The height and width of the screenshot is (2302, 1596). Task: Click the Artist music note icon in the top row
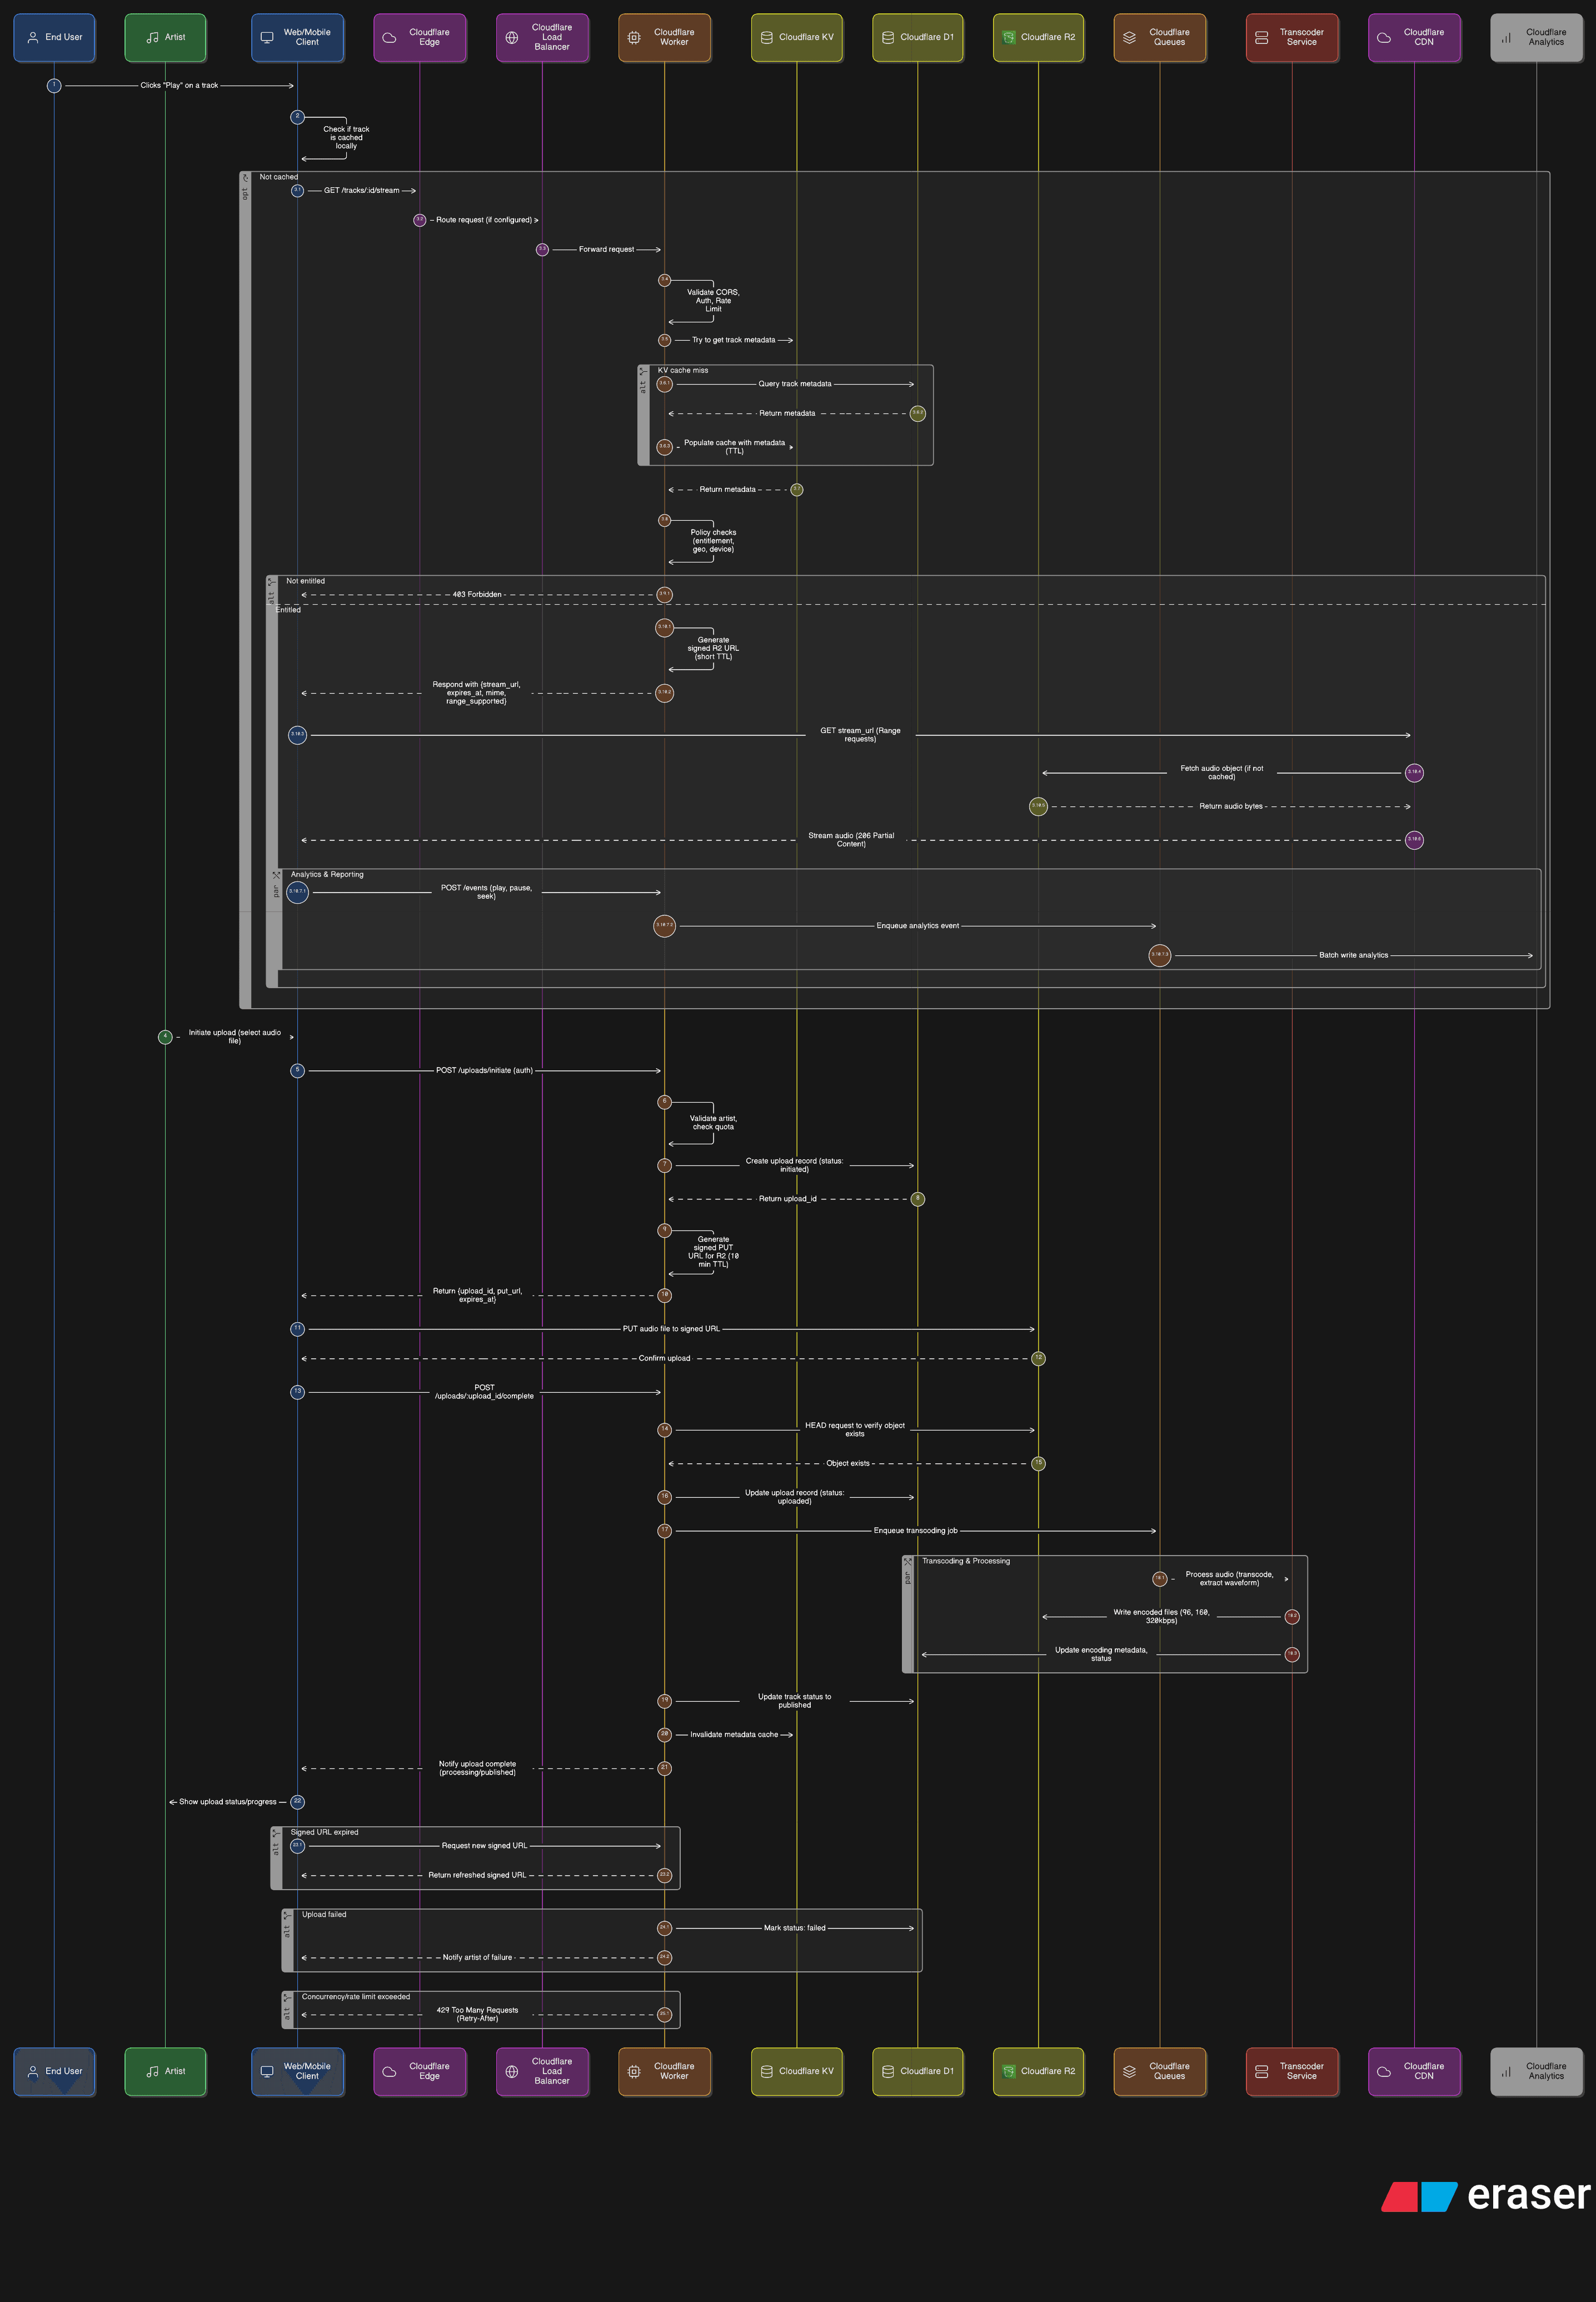(153, 38)
